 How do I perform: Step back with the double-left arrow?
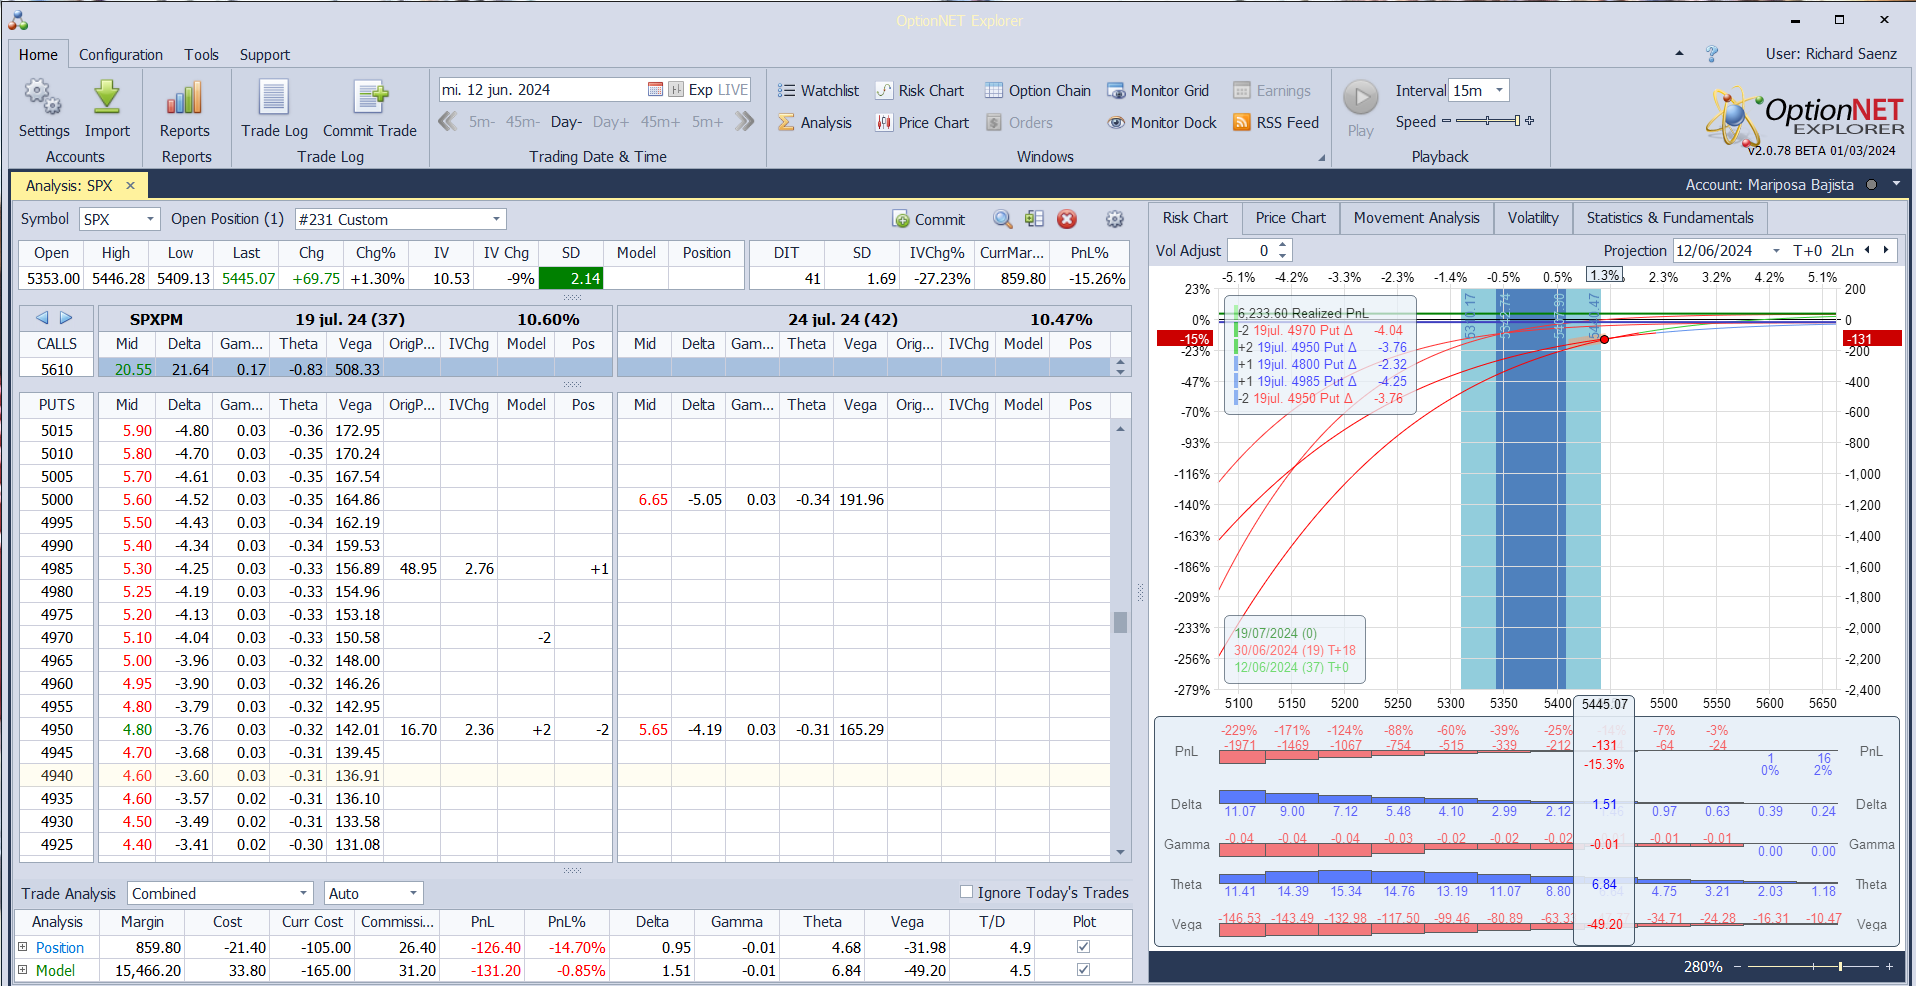click(x=448, y=122)
